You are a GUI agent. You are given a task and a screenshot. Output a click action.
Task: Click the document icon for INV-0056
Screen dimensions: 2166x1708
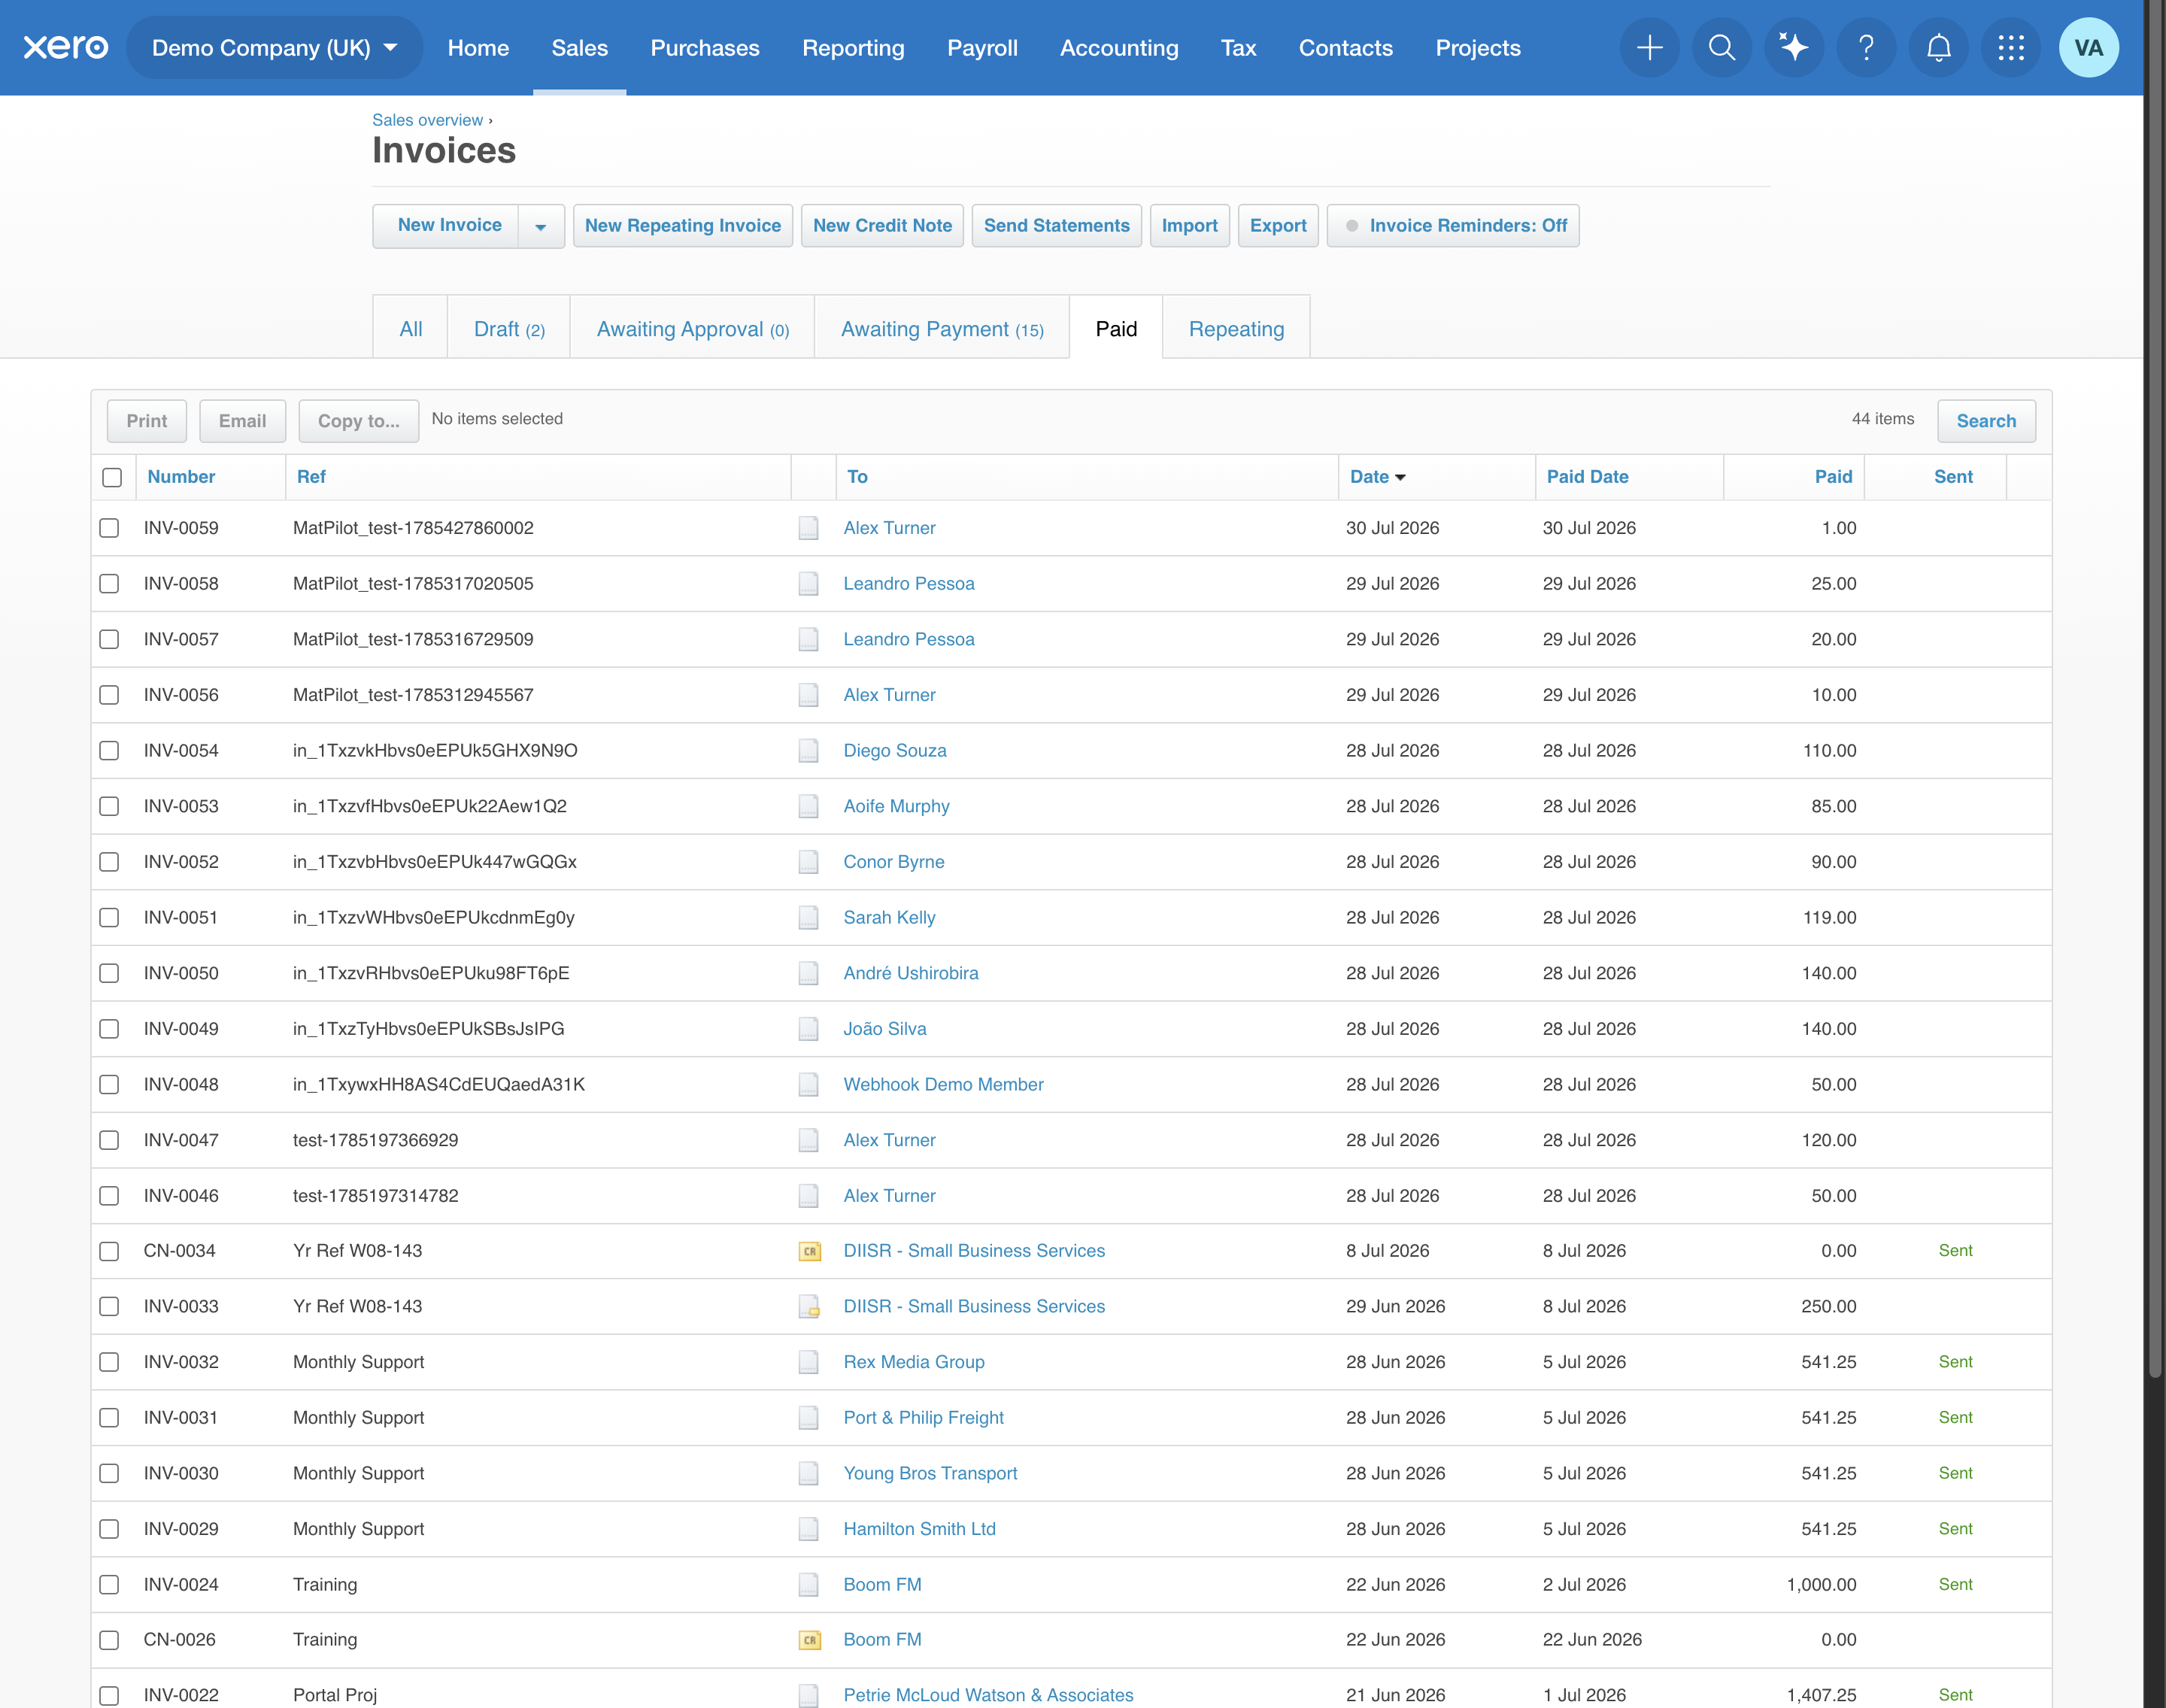808,695
